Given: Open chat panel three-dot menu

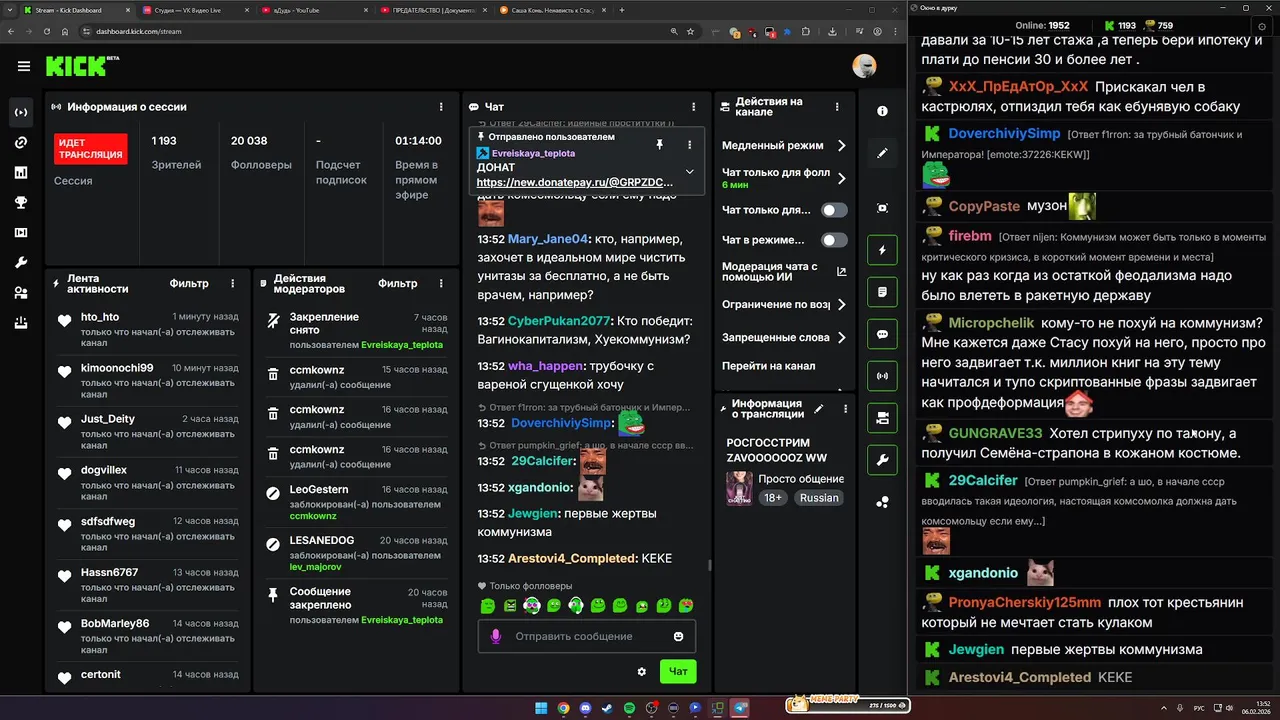Looking at the screenshot, I should (x=694, y=106).
